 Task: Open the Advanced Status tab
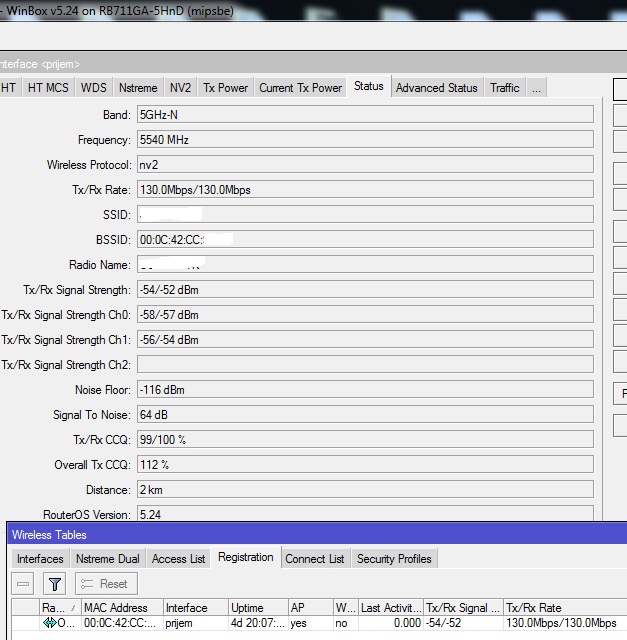pos(436,87)
